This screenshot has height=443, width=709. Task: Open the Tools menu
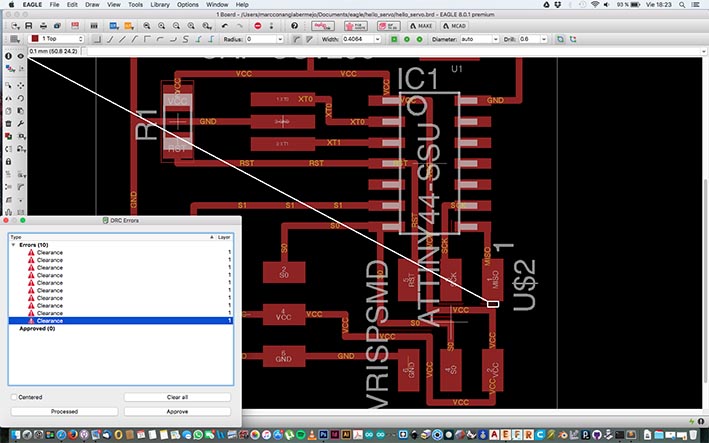click(x=135, y=5)
